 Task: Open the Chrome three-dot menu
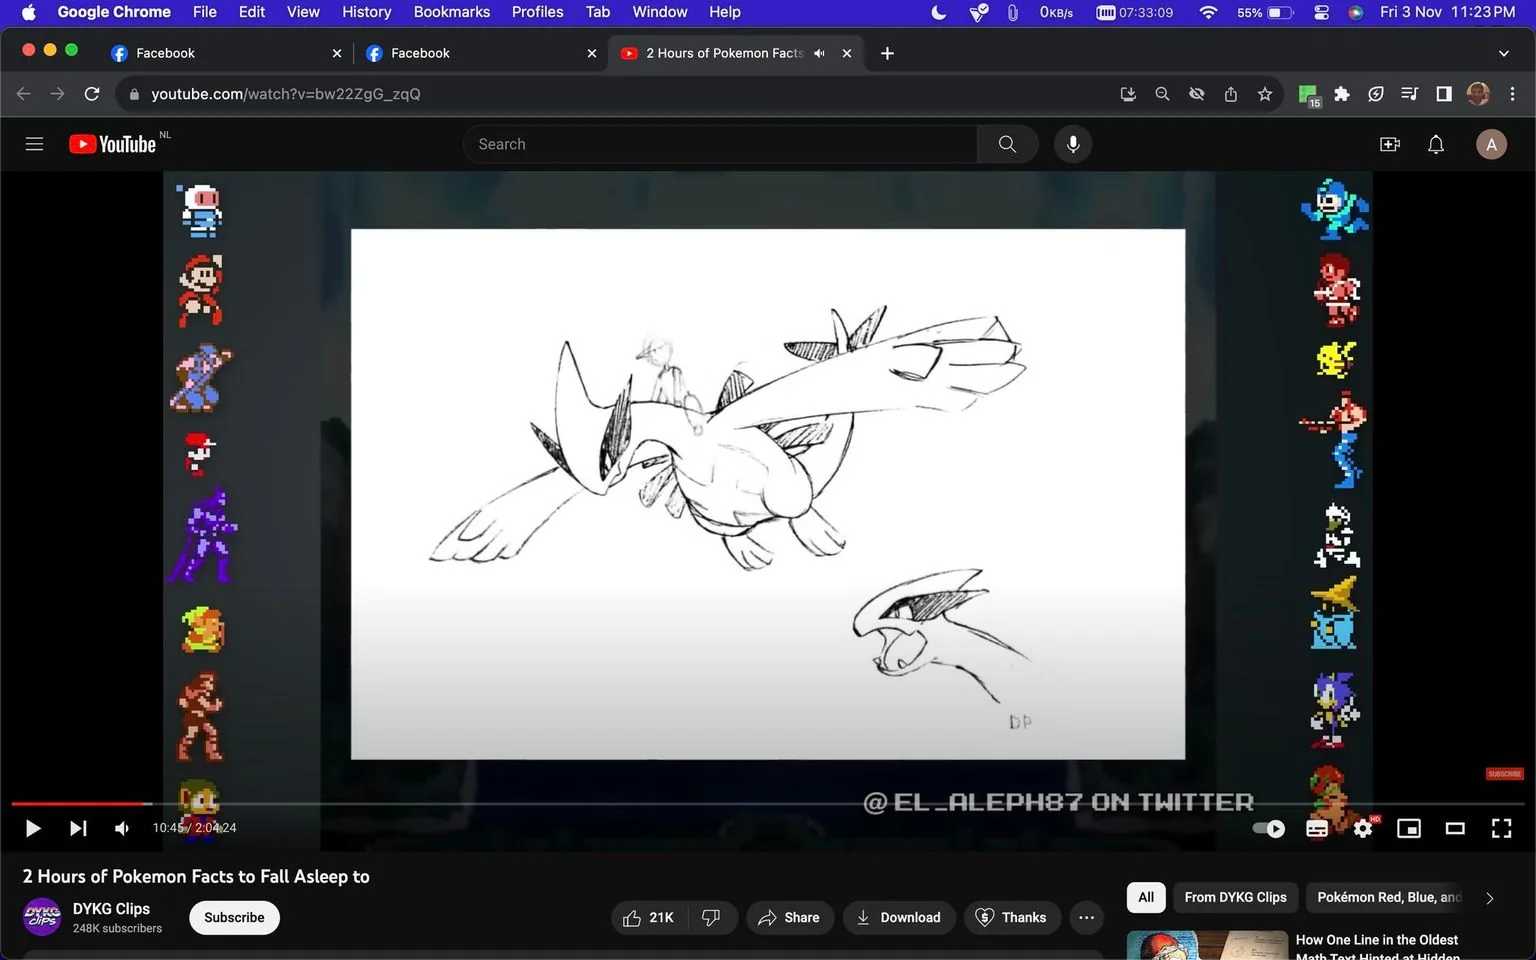[x=1512, y=94]
